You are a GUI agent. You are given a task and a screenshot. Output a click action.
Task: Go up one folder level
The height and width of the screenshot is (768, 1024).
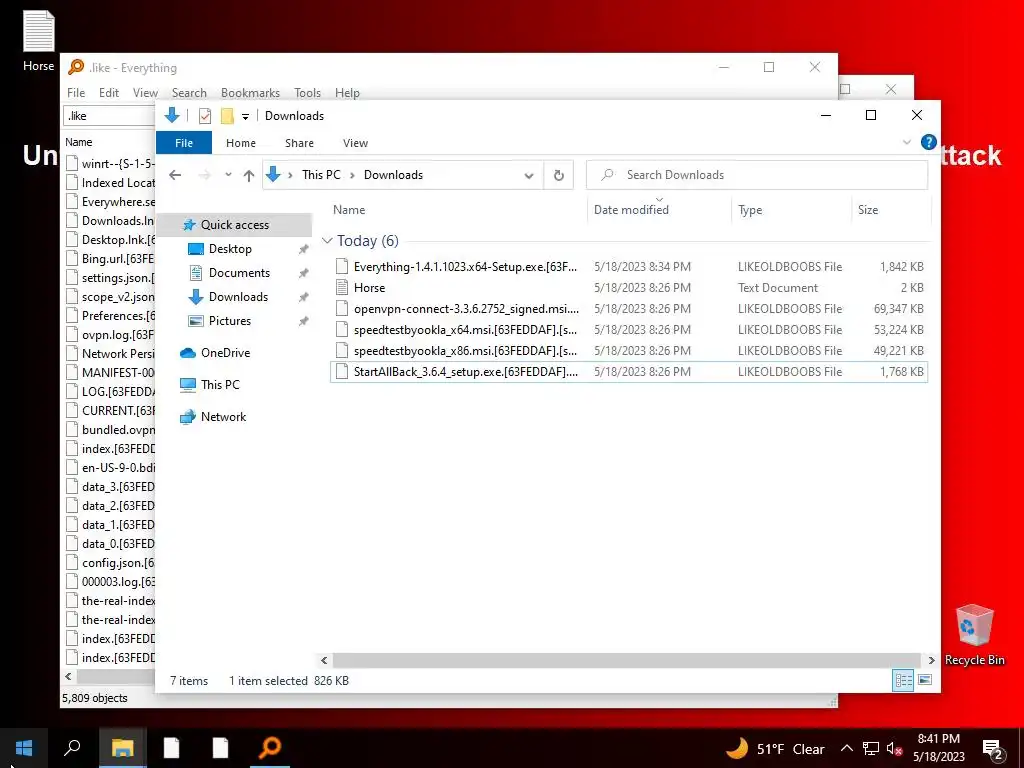(x=249, y=175)
